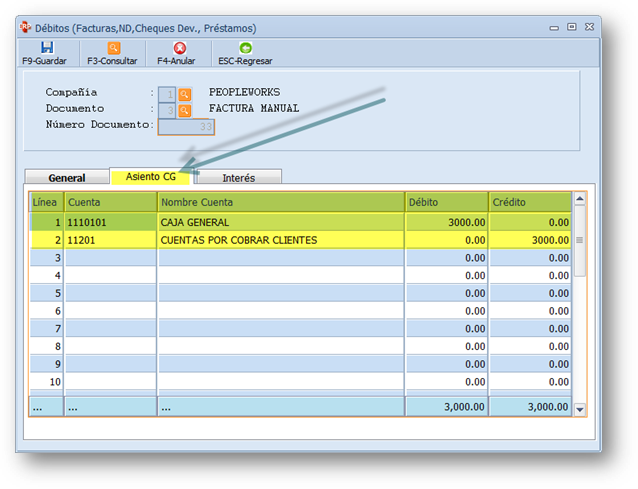Maximize the Débitos window
Image resolution: width=638 pixels, height=489 pixels.
click(571, 28)
